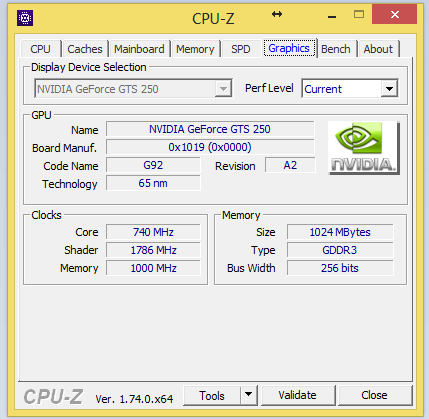Click the GPU Name field value

click(210, 129)
